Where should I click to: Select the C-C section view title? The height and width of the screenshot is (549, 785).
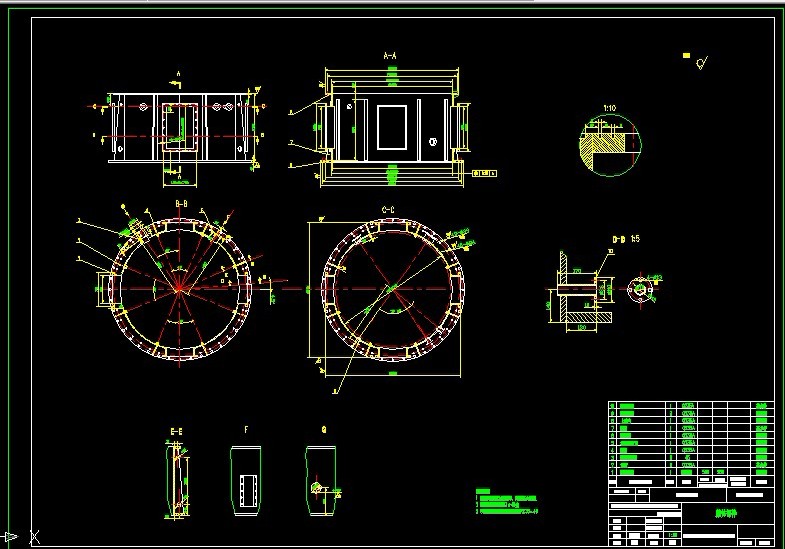point(388,210)
